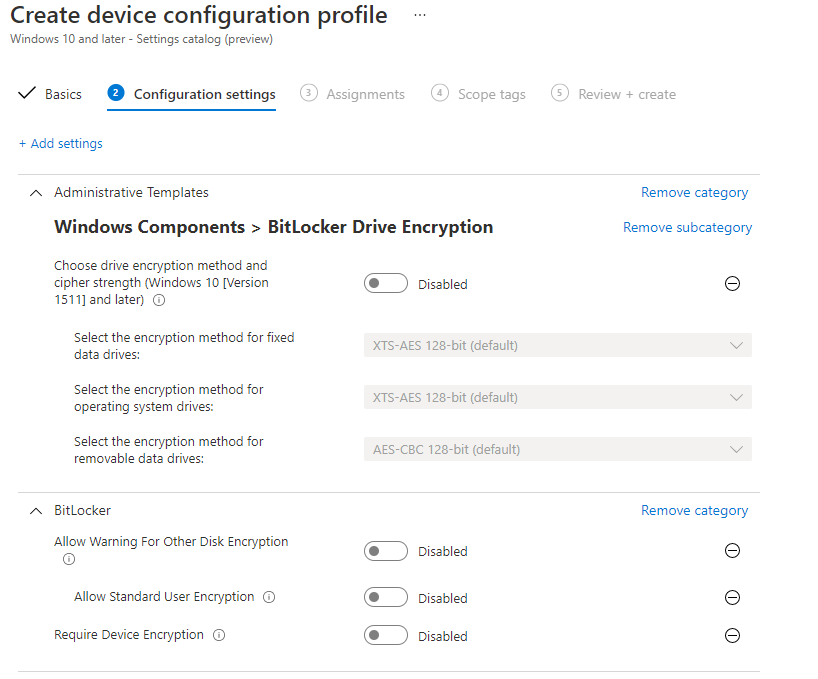This screenshot has height=679, width=818.
Task: Show info for Allow Standard User Encryption
Action: pyautogui.click(x=269, y=598)
